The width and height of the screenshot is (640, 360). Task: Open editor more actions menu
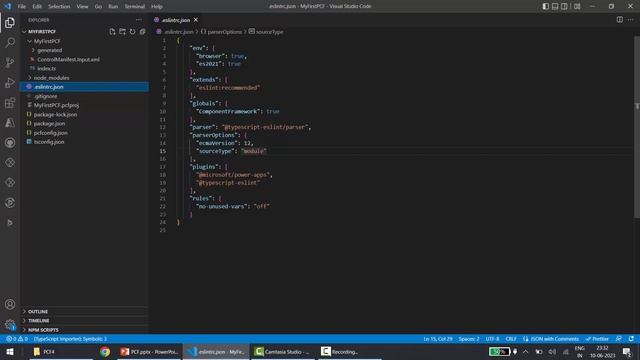631,20
